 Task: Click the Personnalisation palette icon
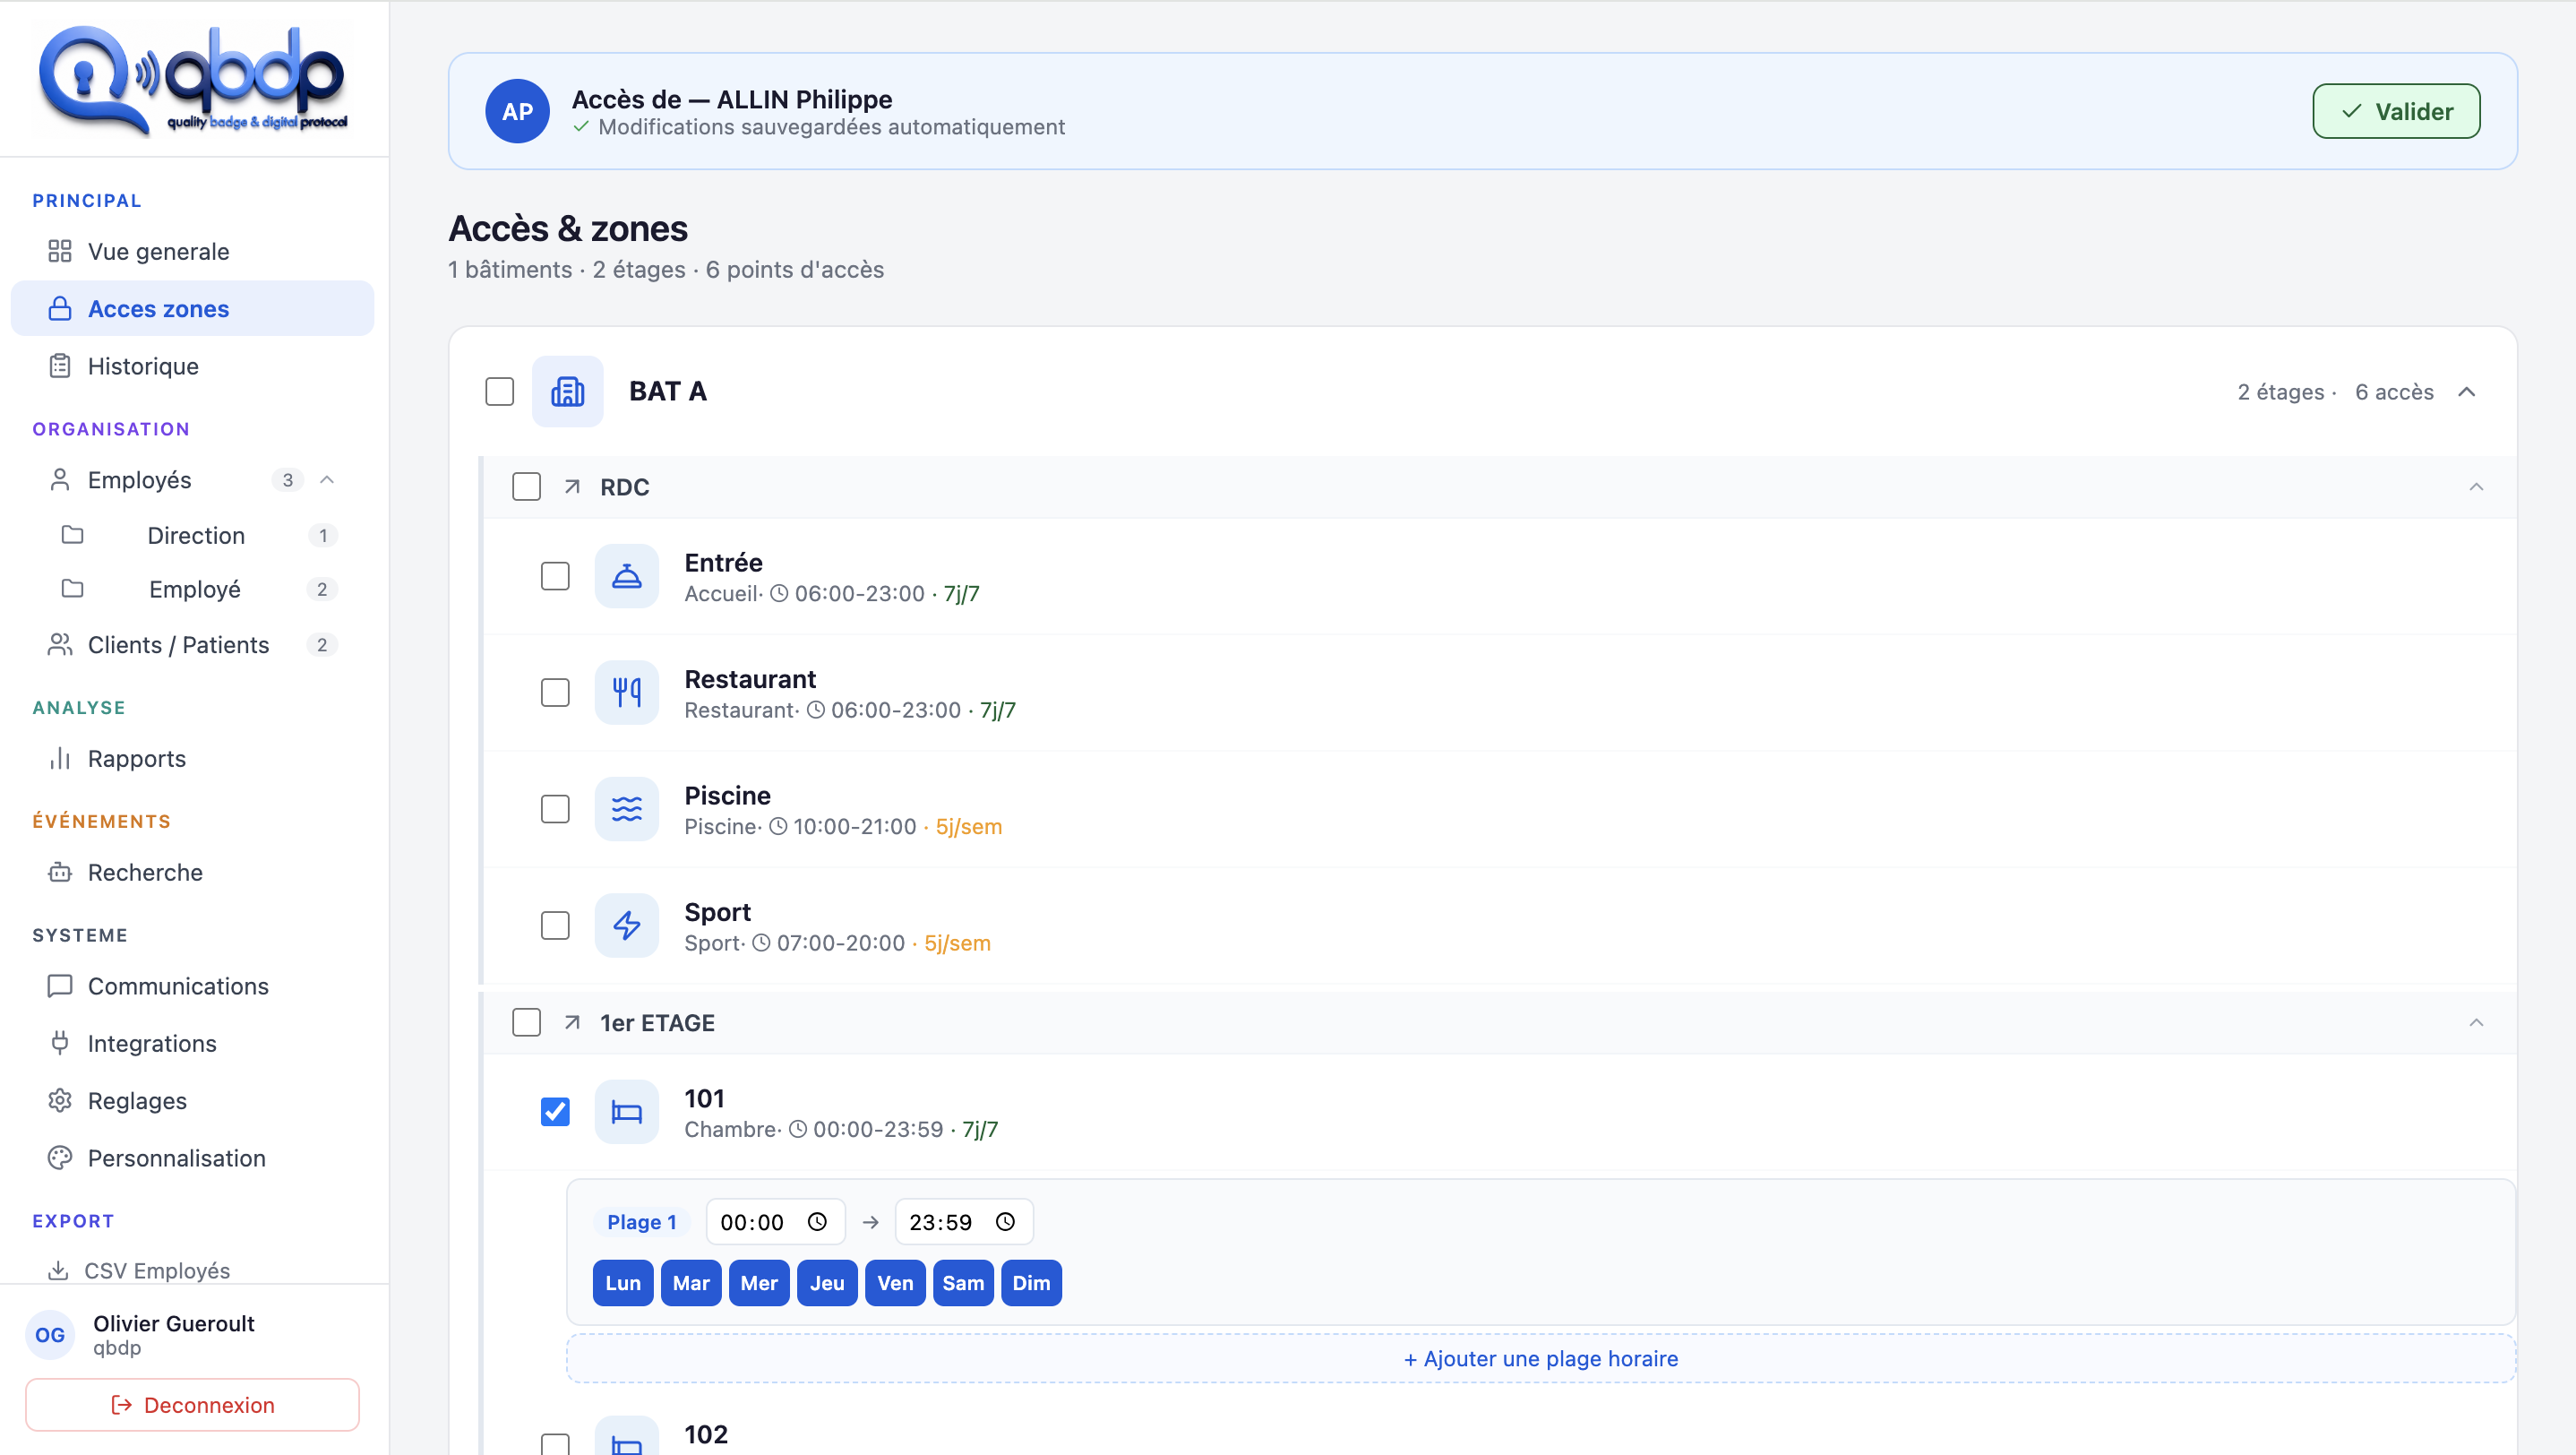(x=60, y=1158)
